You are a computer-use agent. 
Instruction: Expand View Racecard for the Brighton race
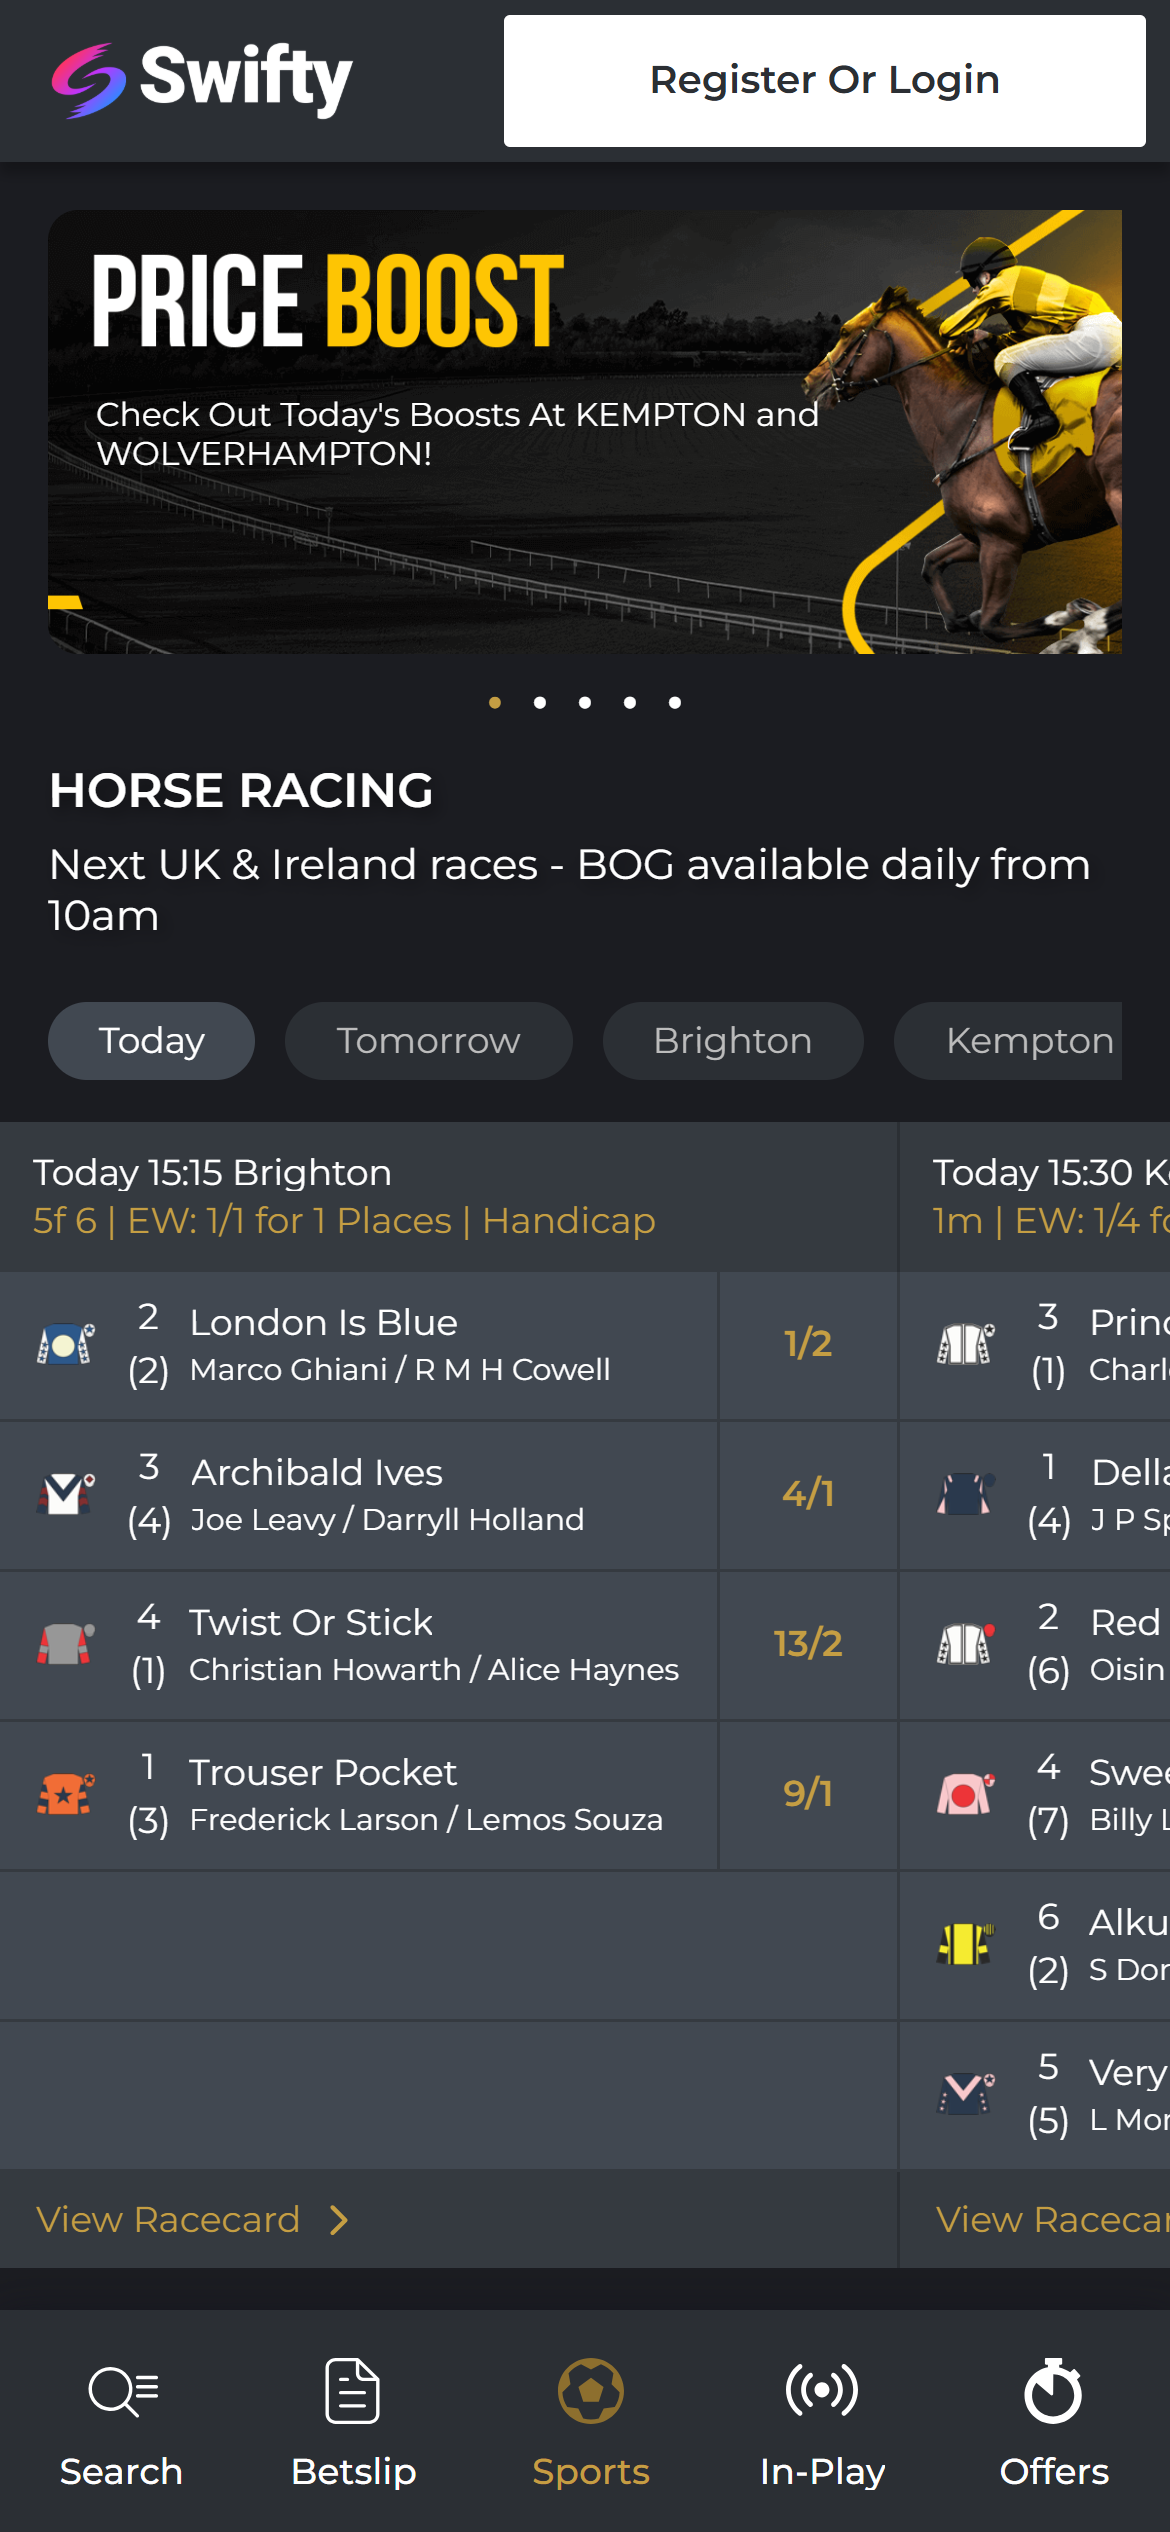190,2220
